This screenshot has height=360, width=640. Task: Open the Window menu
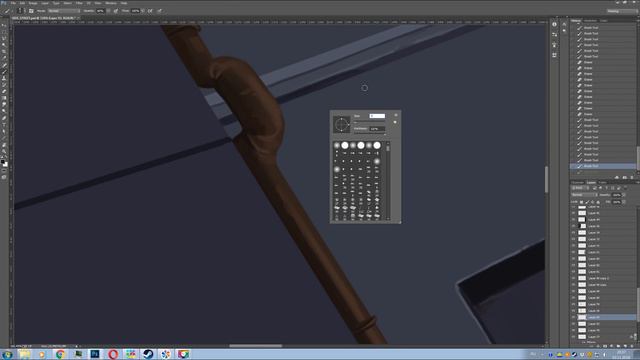(x=111, y=3)
